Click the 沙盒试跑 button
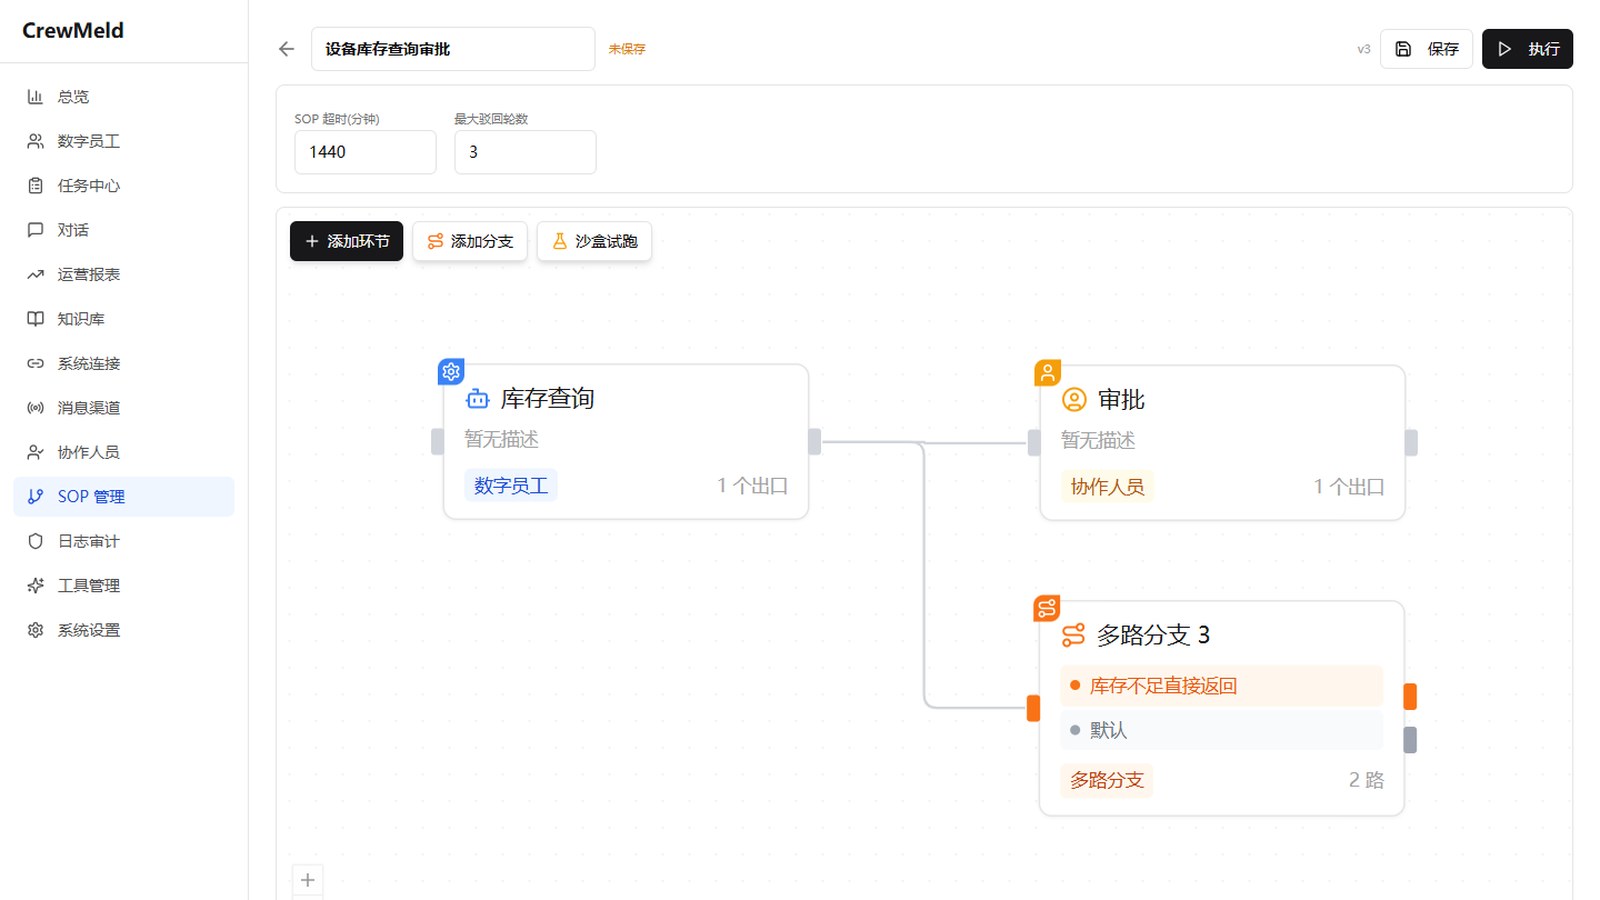1600x900 pixels. coord(594,241)
